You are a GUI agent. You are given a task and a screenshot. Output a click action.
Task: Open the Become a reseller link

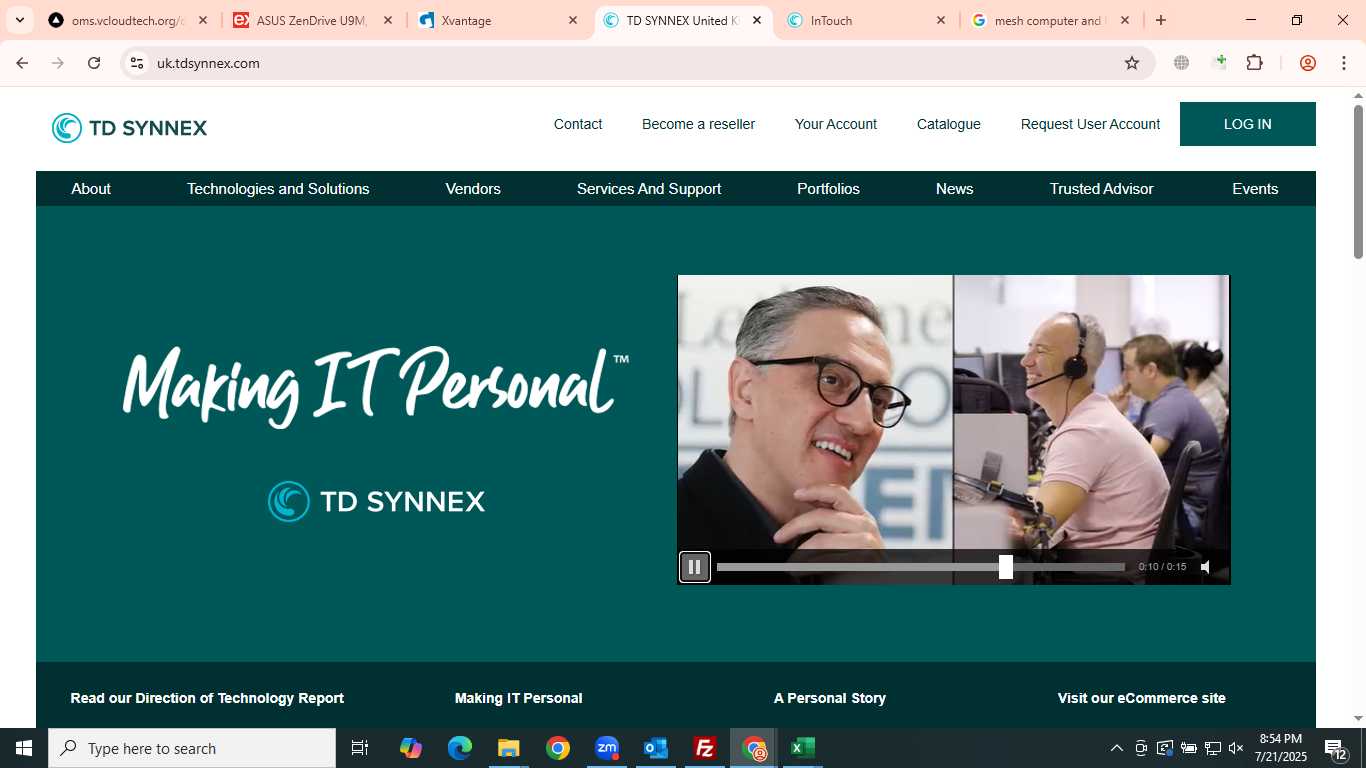click(698, 124)
